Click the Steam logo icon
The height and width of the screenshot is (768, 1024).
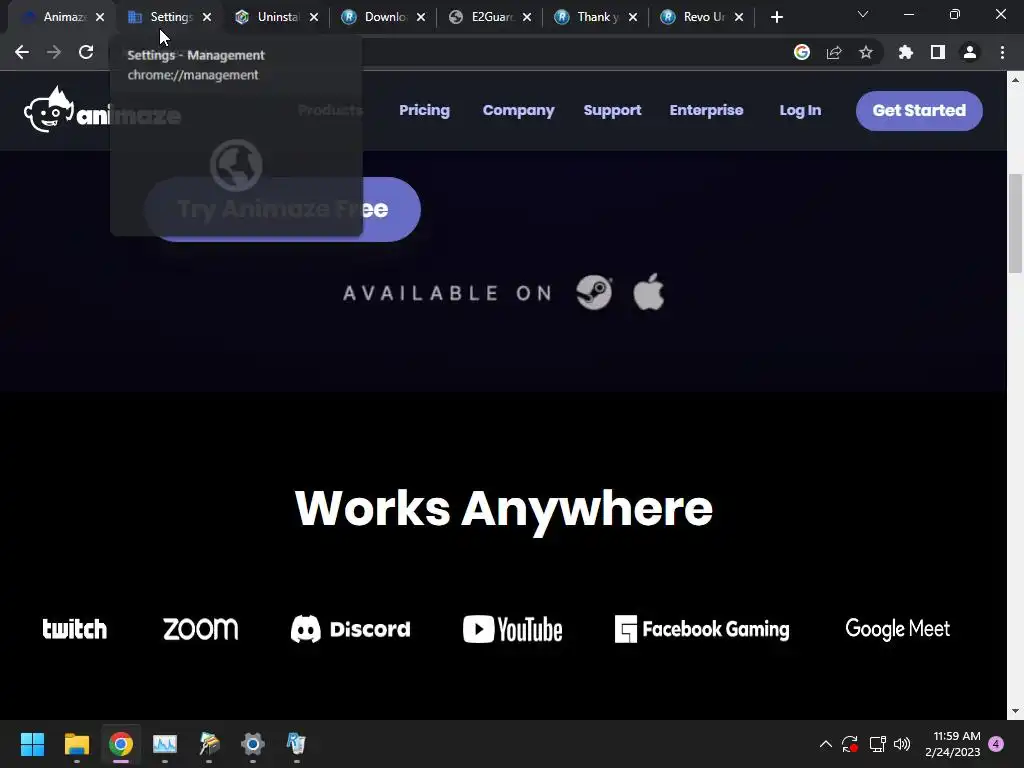click(x=594, y=293)
